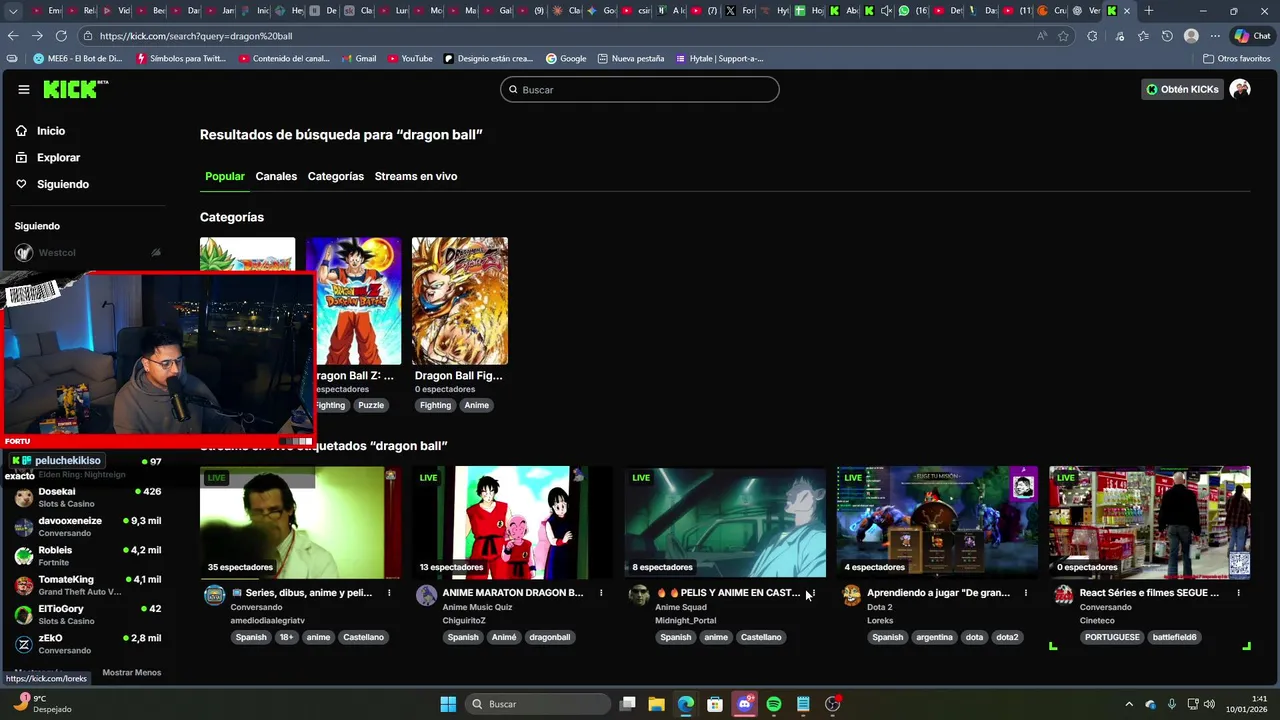The height and width of the screenshot is (720, 1280).
Task: Open options menu for PELIS Y ANIME stream
Action: [813, 593]
